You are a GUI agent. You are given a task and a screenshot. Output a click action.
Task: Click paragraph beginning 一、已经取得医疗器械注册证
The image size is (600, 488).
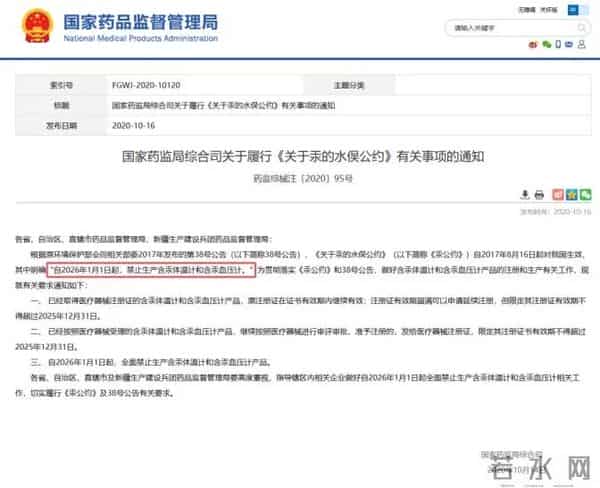(x=300, y=308)
